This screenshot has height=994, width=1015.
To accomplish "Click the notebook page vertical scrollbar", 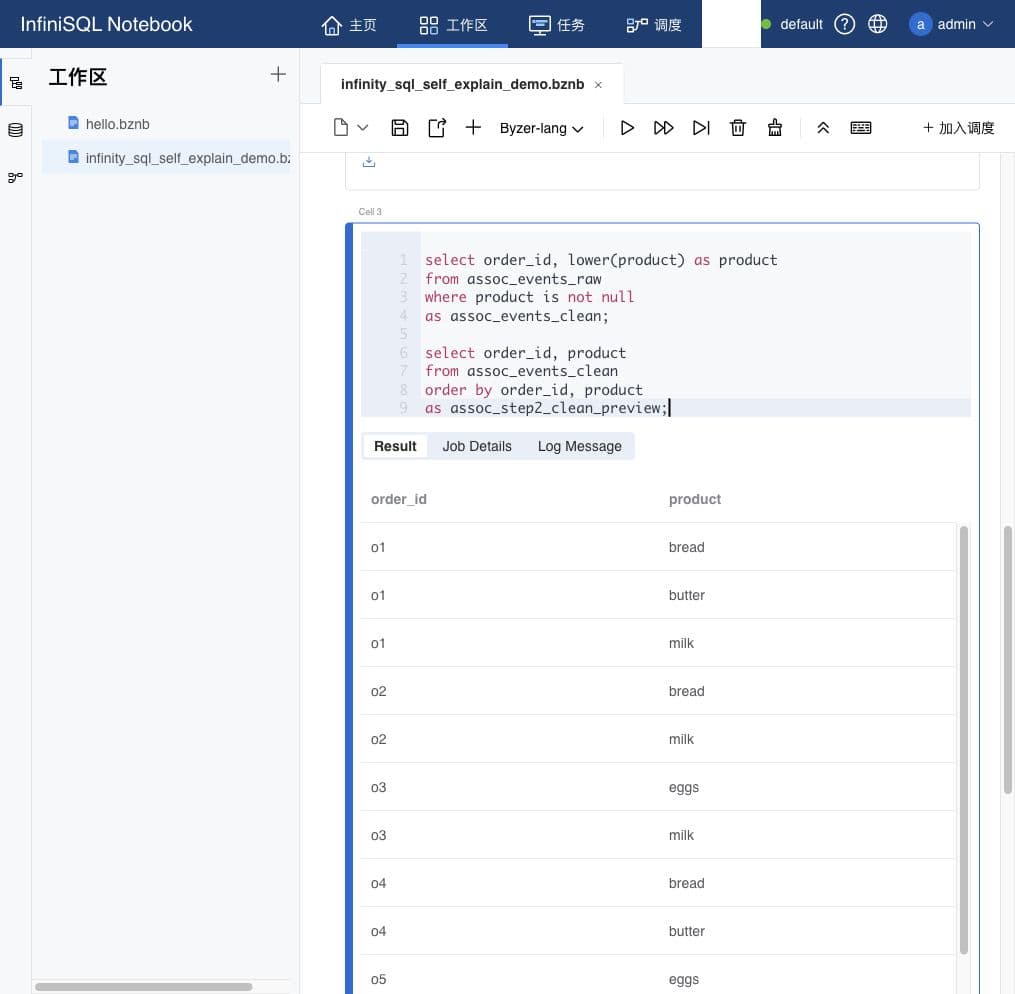I will tap(1007, 659).
